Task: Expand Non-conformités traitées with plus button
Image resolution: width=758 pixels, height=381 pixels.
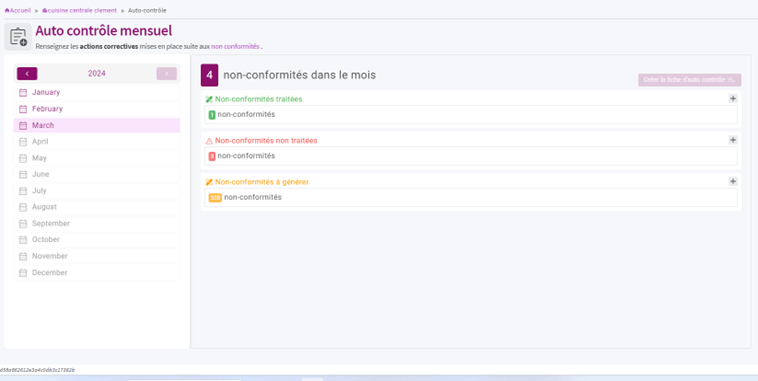Action: [733, 99]
